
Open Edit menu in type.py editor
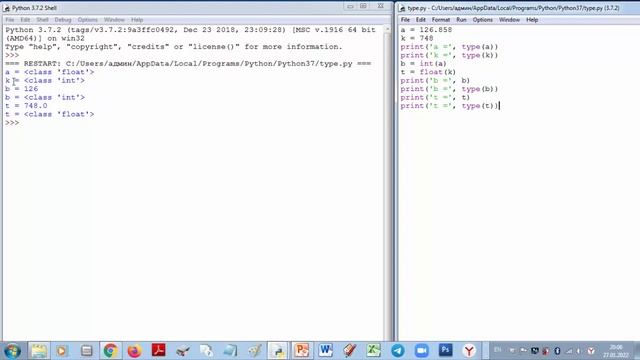click(x=421, y=20)
